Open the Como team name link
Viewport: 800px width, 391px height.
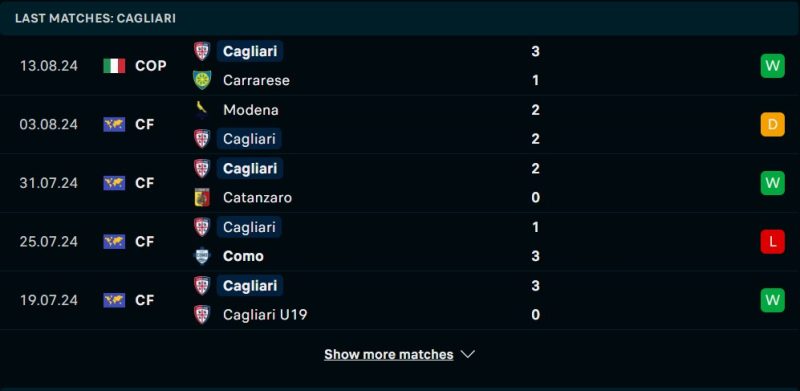tap(243, 256)
